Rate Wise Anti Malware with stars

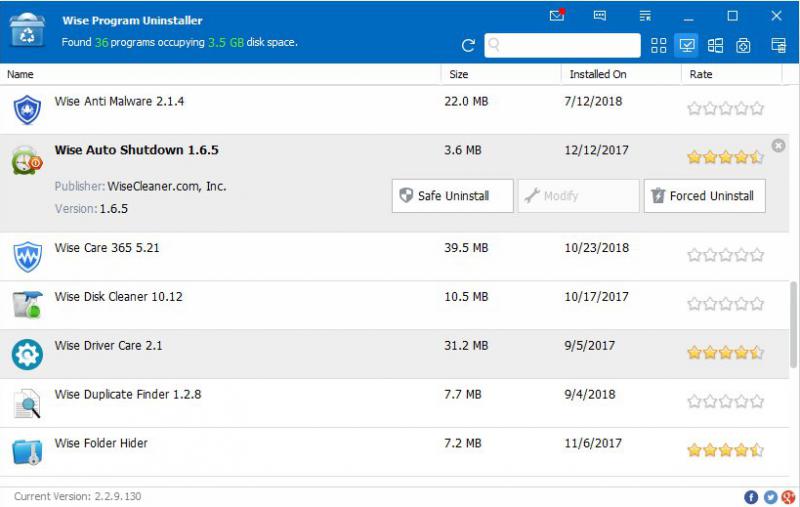point(725,108)
